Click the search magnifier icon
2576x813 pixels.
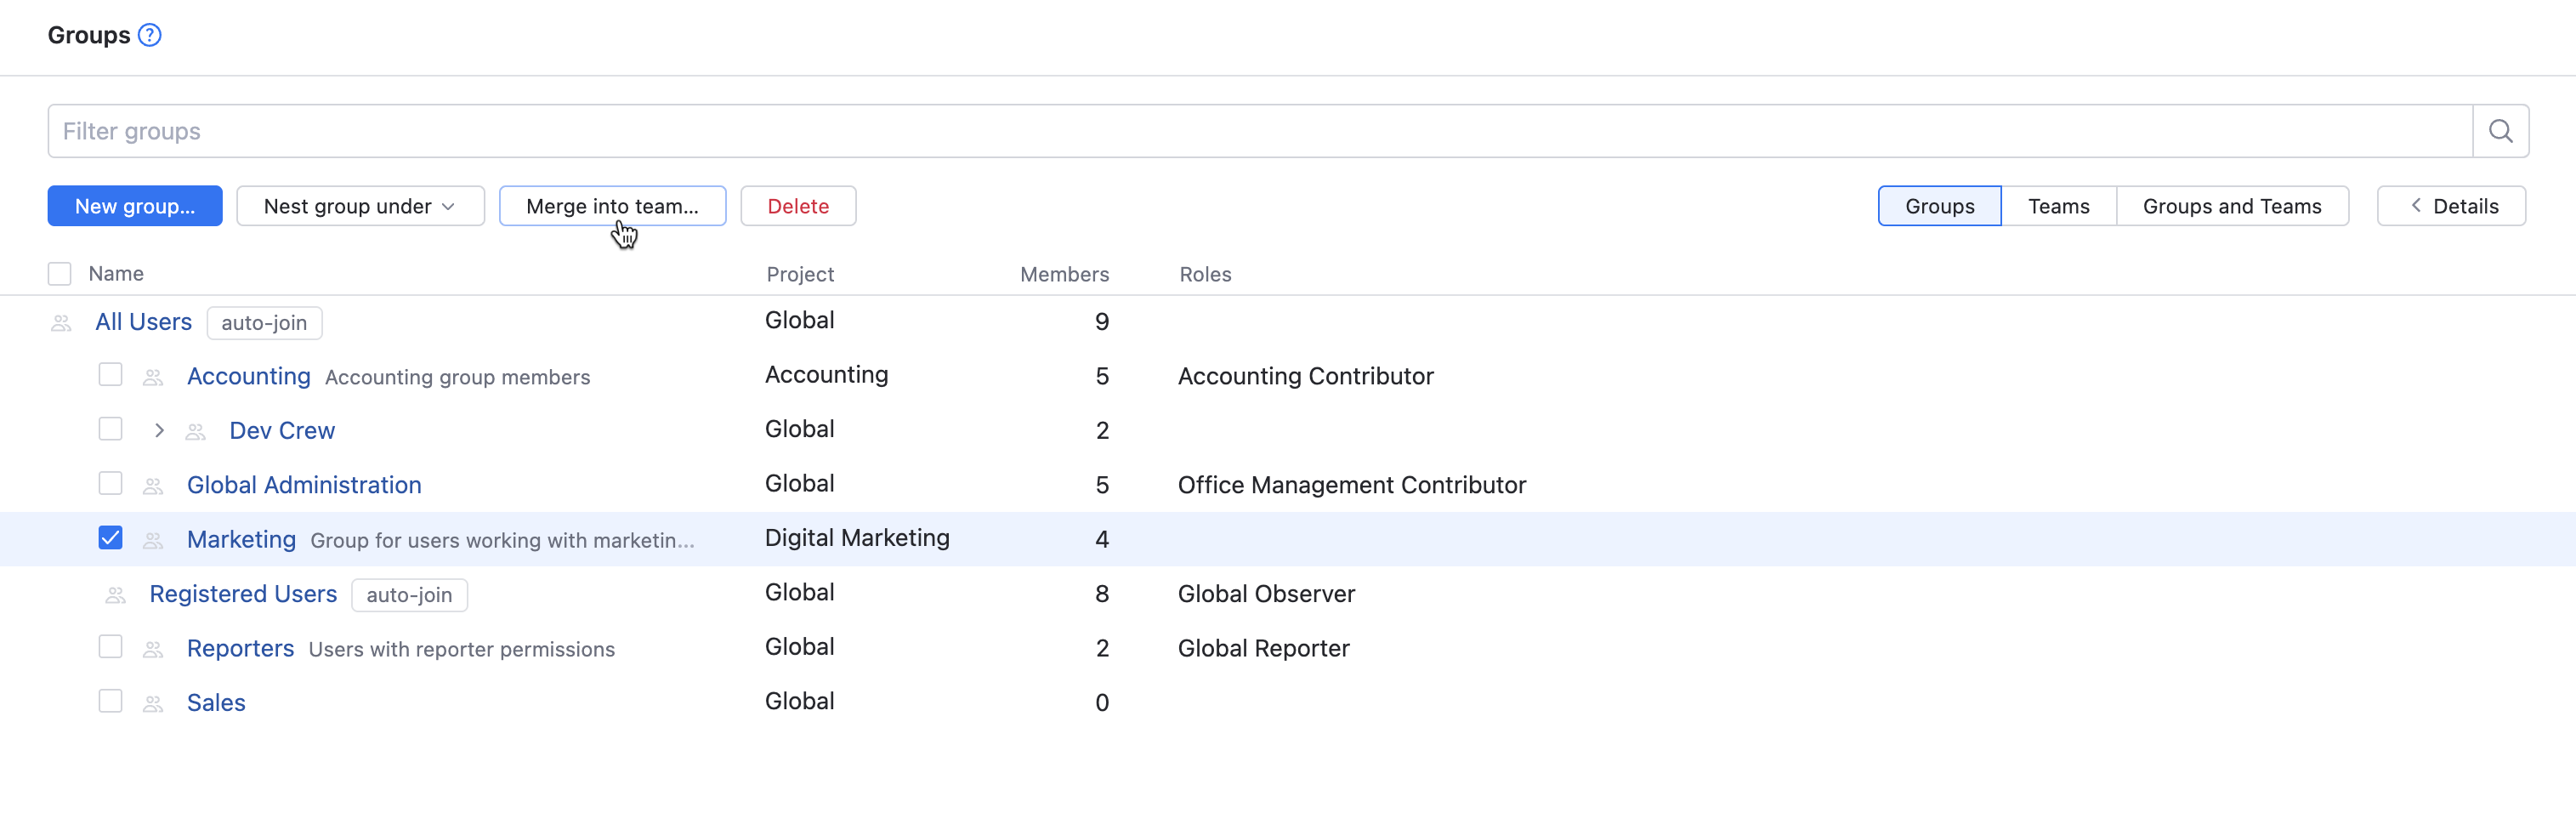click(x=2500, y=131)
